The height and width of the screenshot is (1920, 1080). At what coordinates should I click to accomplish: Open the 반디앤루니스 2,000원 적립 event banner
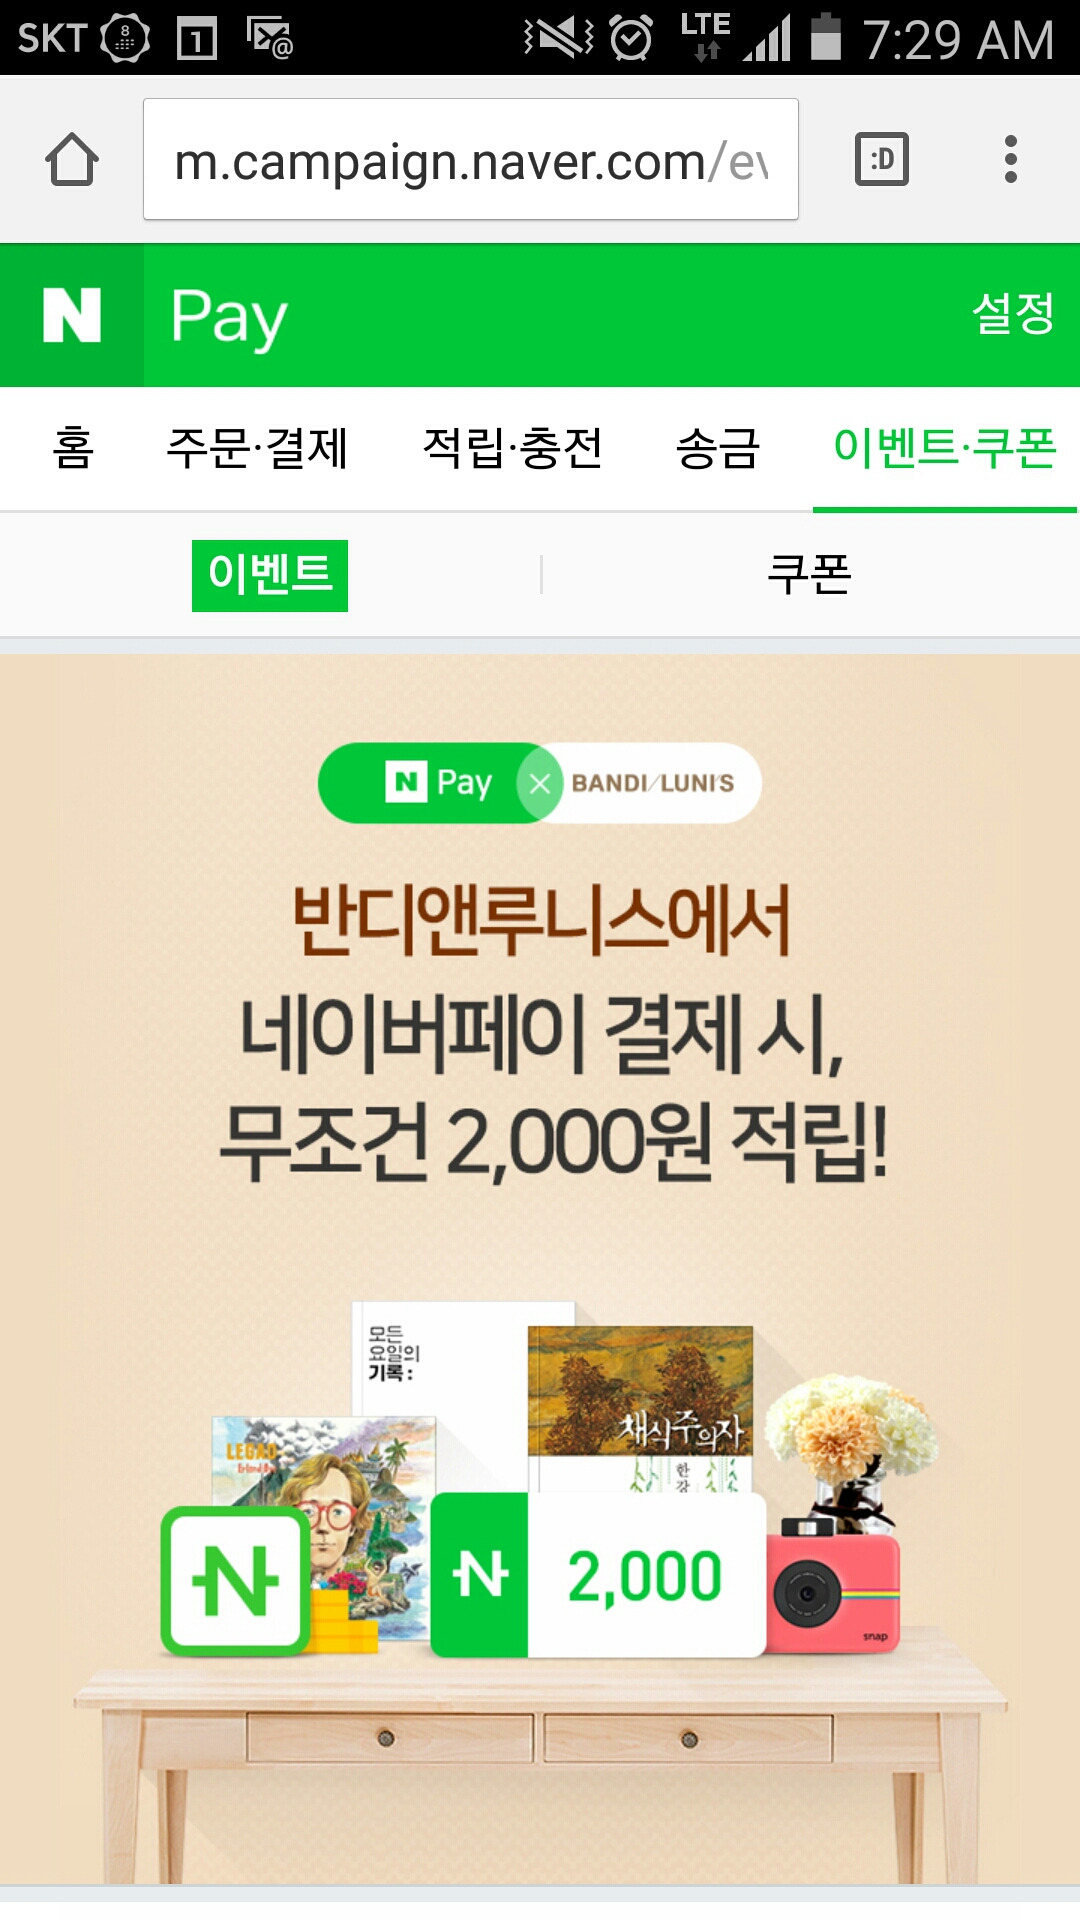(x=540, y=1270)
